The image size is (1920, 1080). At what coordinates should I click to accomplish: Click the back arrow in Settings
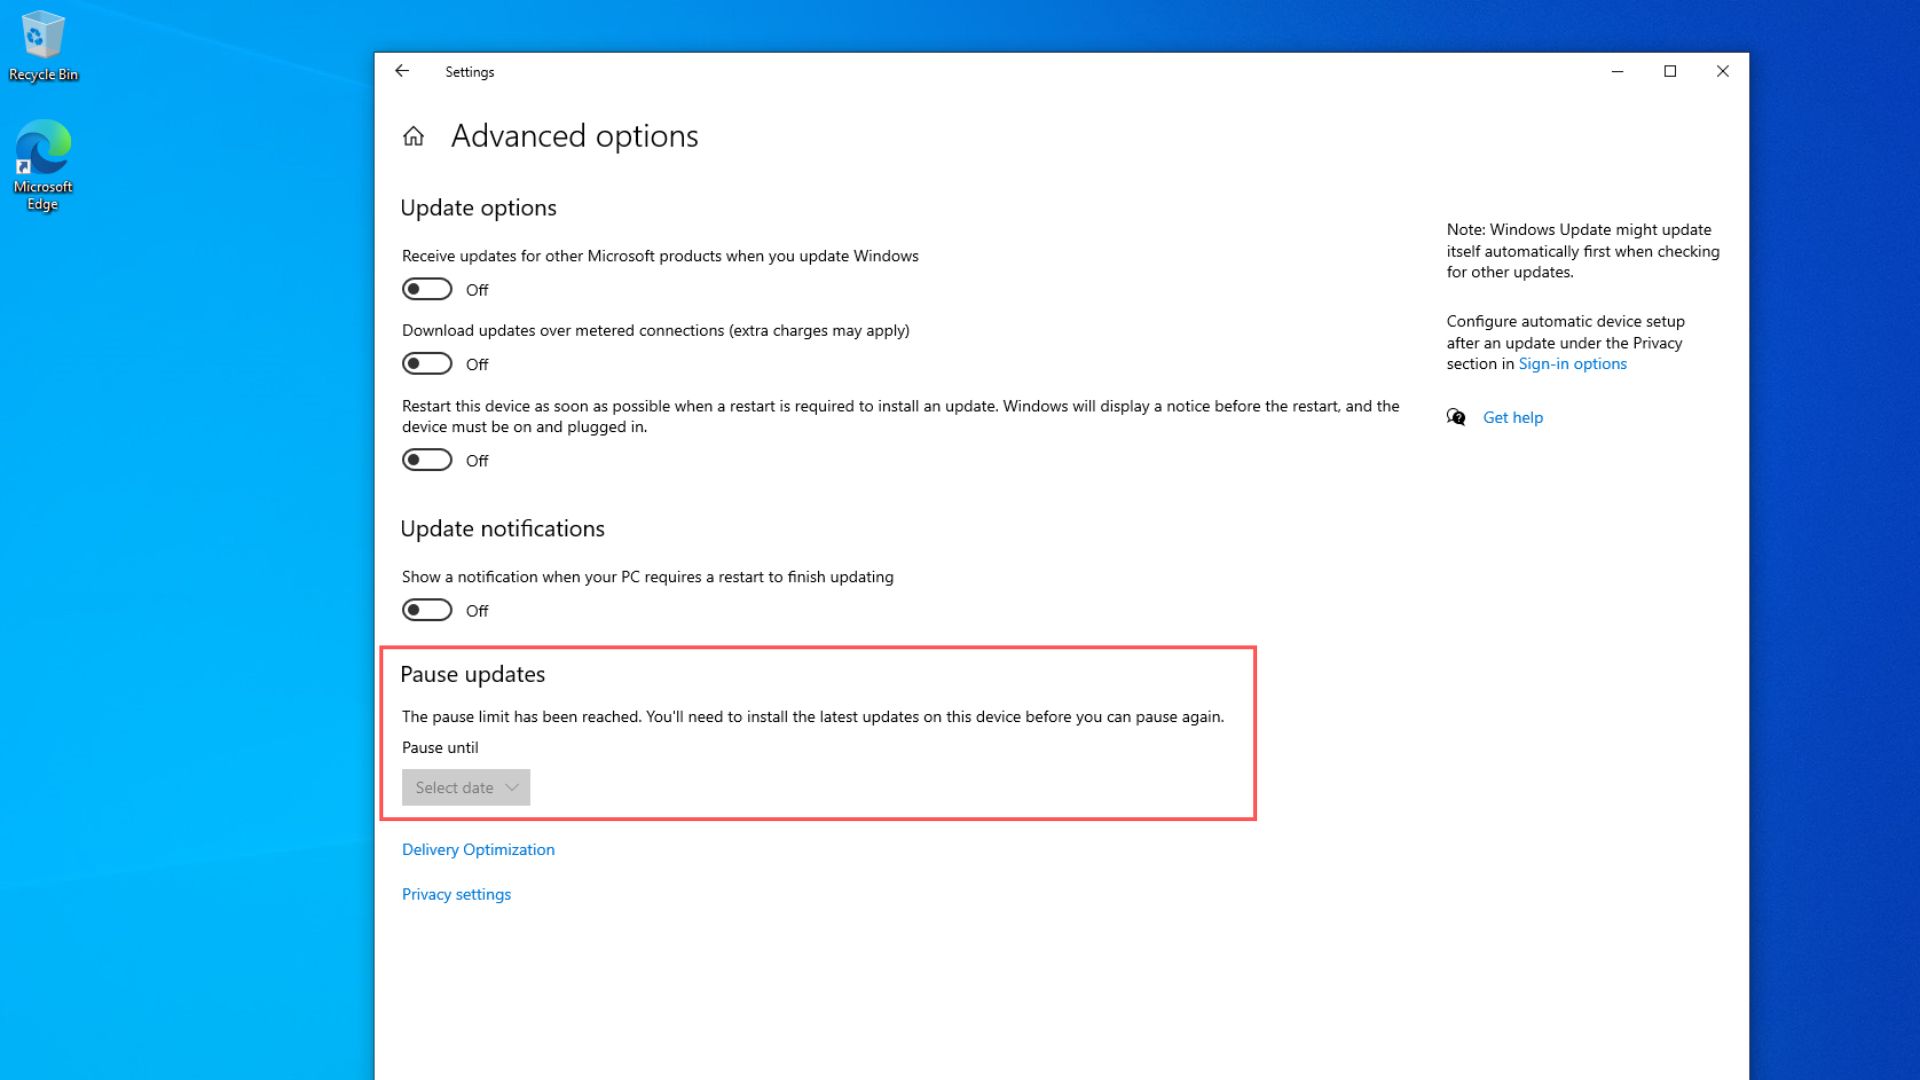(402, 71)
